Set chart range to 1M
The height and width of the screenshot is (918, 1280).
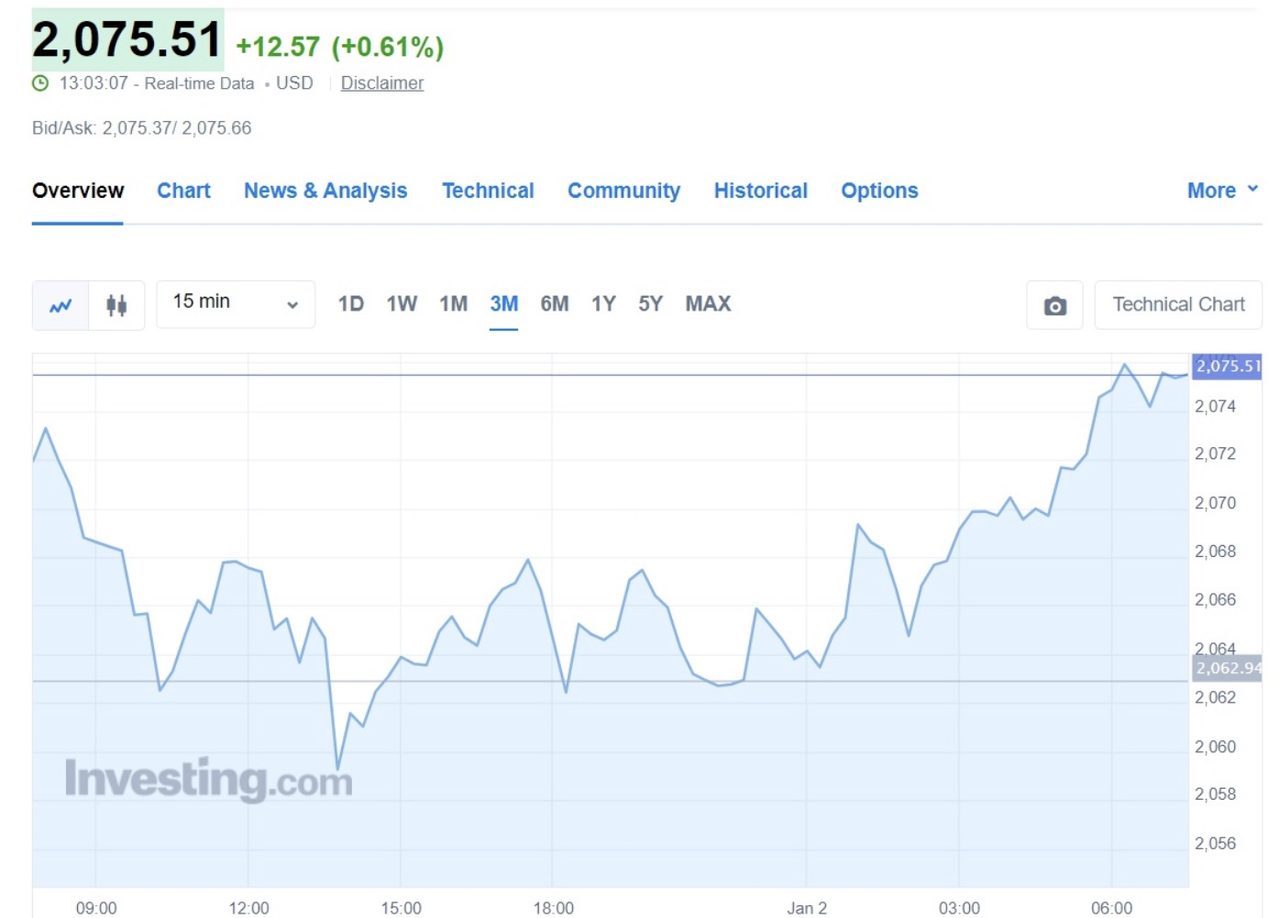tap(453, 303)
